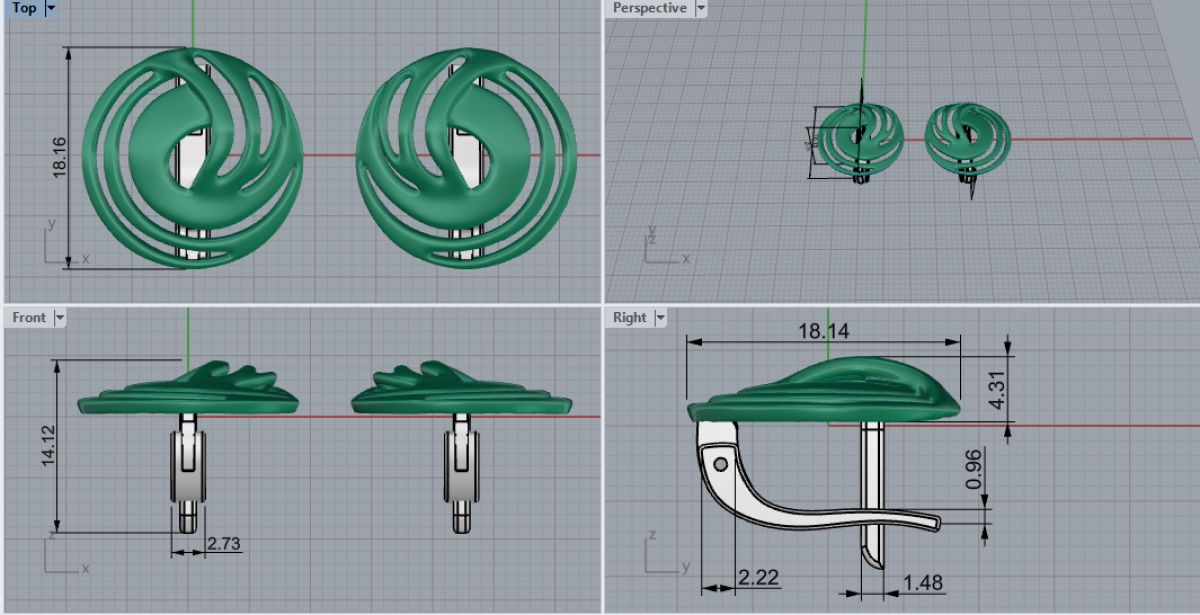Select the 1.48 dimension in Right view
The width and height of the screenshot is (1200, 615).
(923, 581)
